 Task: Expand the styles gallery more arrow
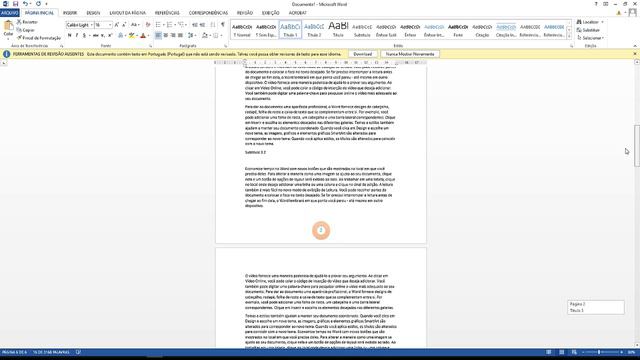[x=569, y=37]
